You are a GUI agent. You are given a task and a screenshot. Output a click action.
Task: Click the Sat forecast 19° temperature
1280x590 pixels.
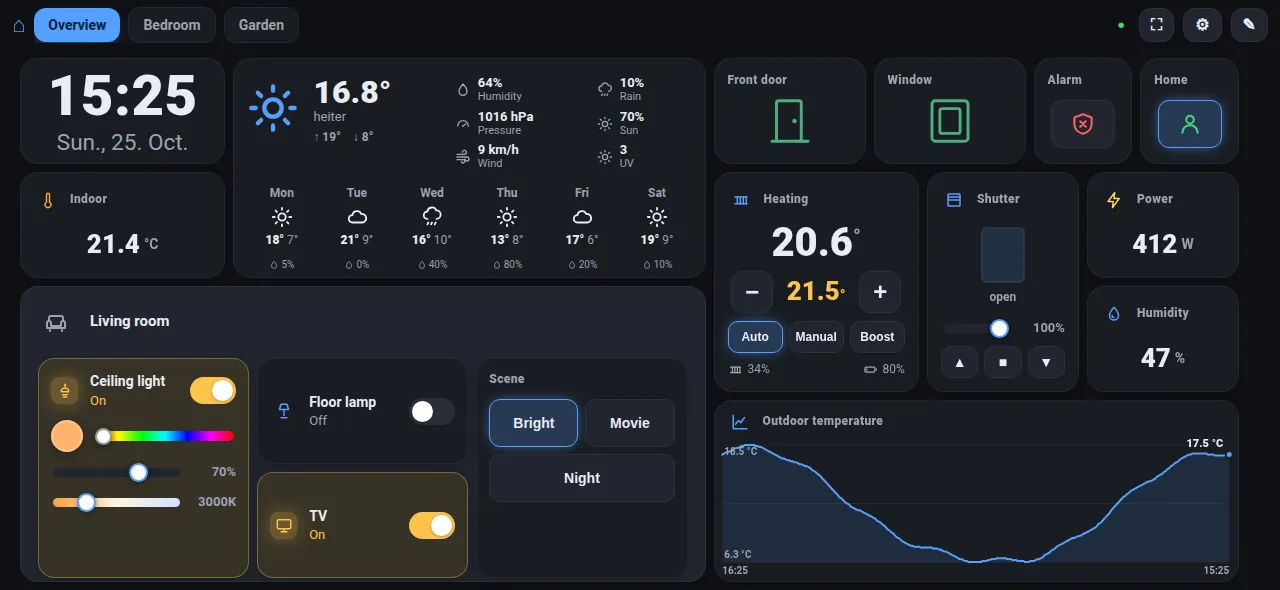[649, 240]
